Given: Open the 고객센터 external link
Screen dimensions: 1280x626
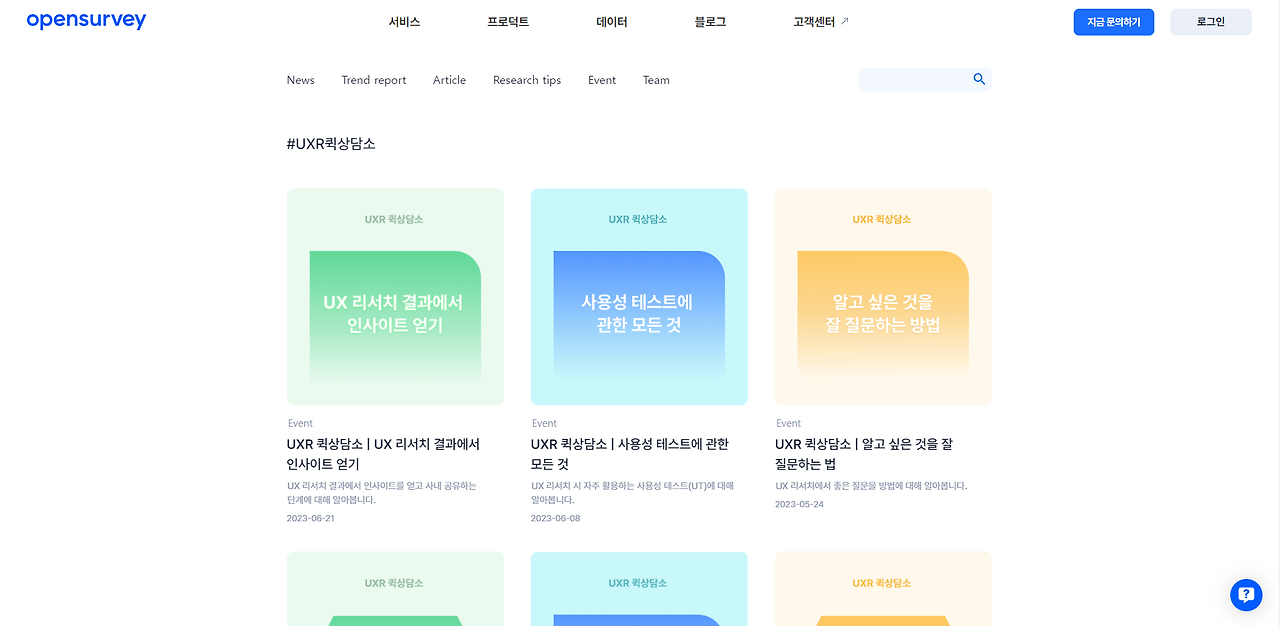Looking at the screenshot, I should (820, 22).
